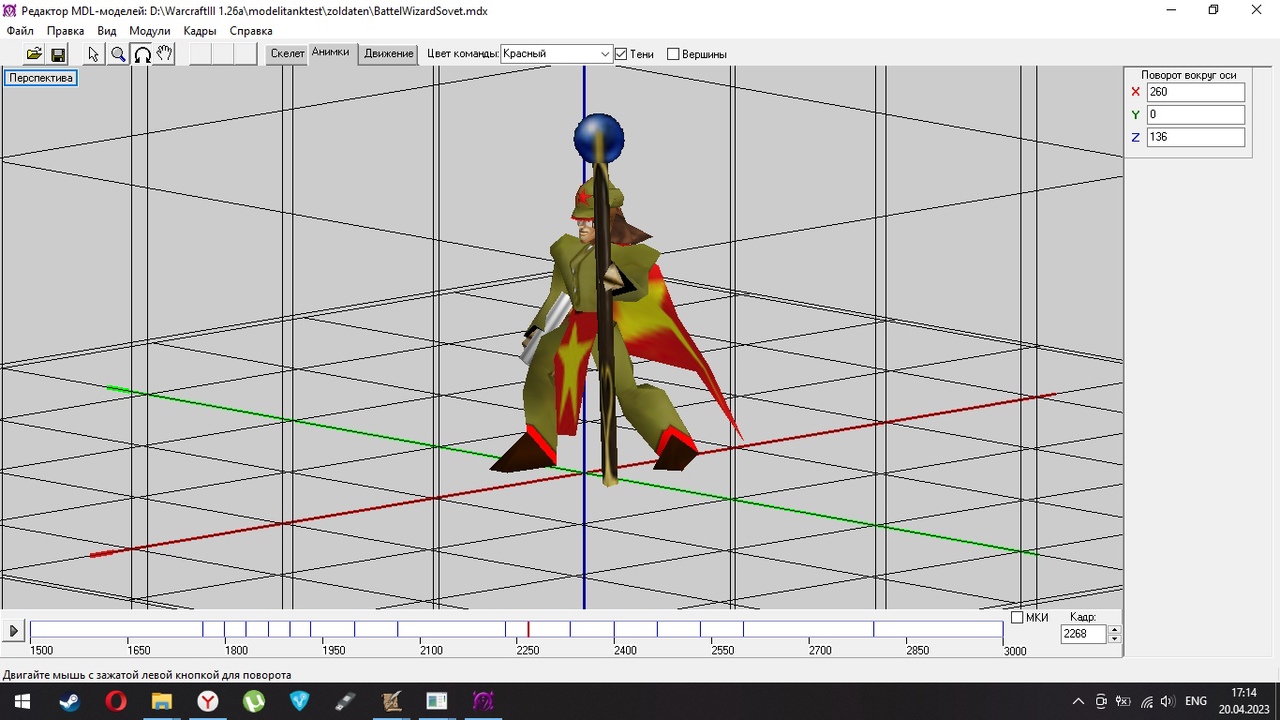Increase frame number with up arrow
Viewport: 1280px width, 720px height.
[1114, 629]
